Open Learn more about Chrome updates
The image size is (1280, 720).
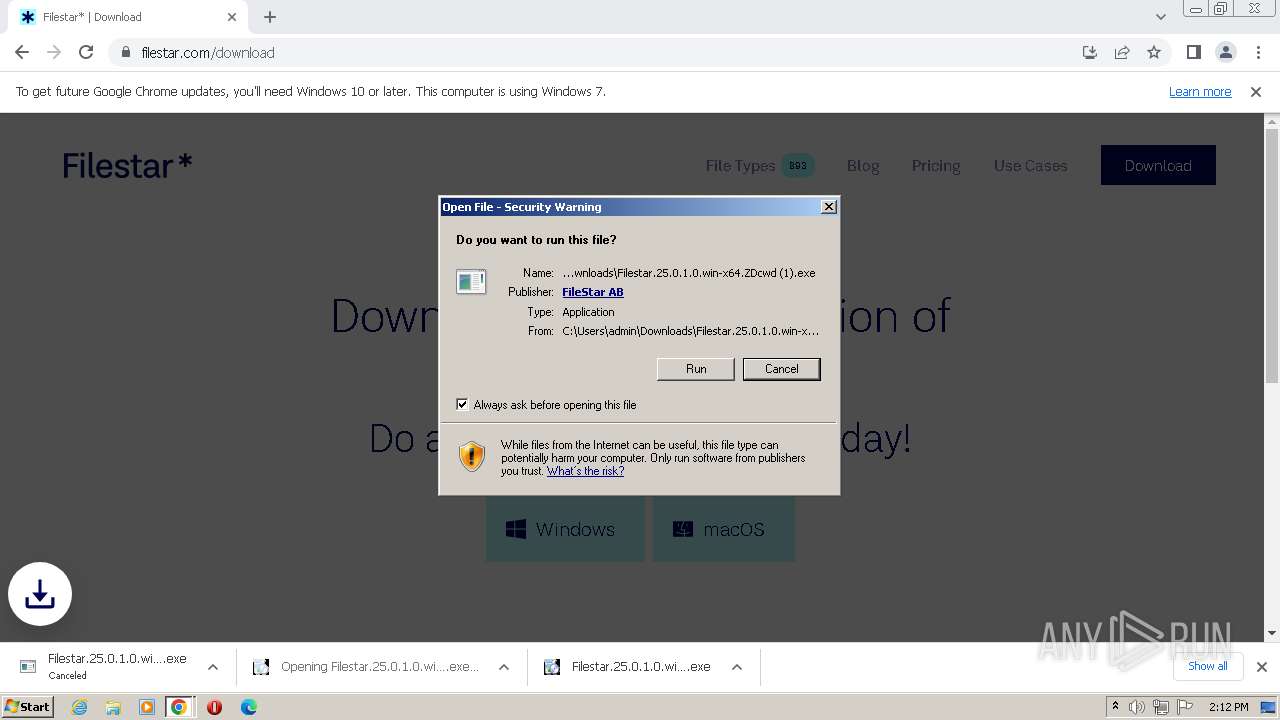[x=1200, y=92]
